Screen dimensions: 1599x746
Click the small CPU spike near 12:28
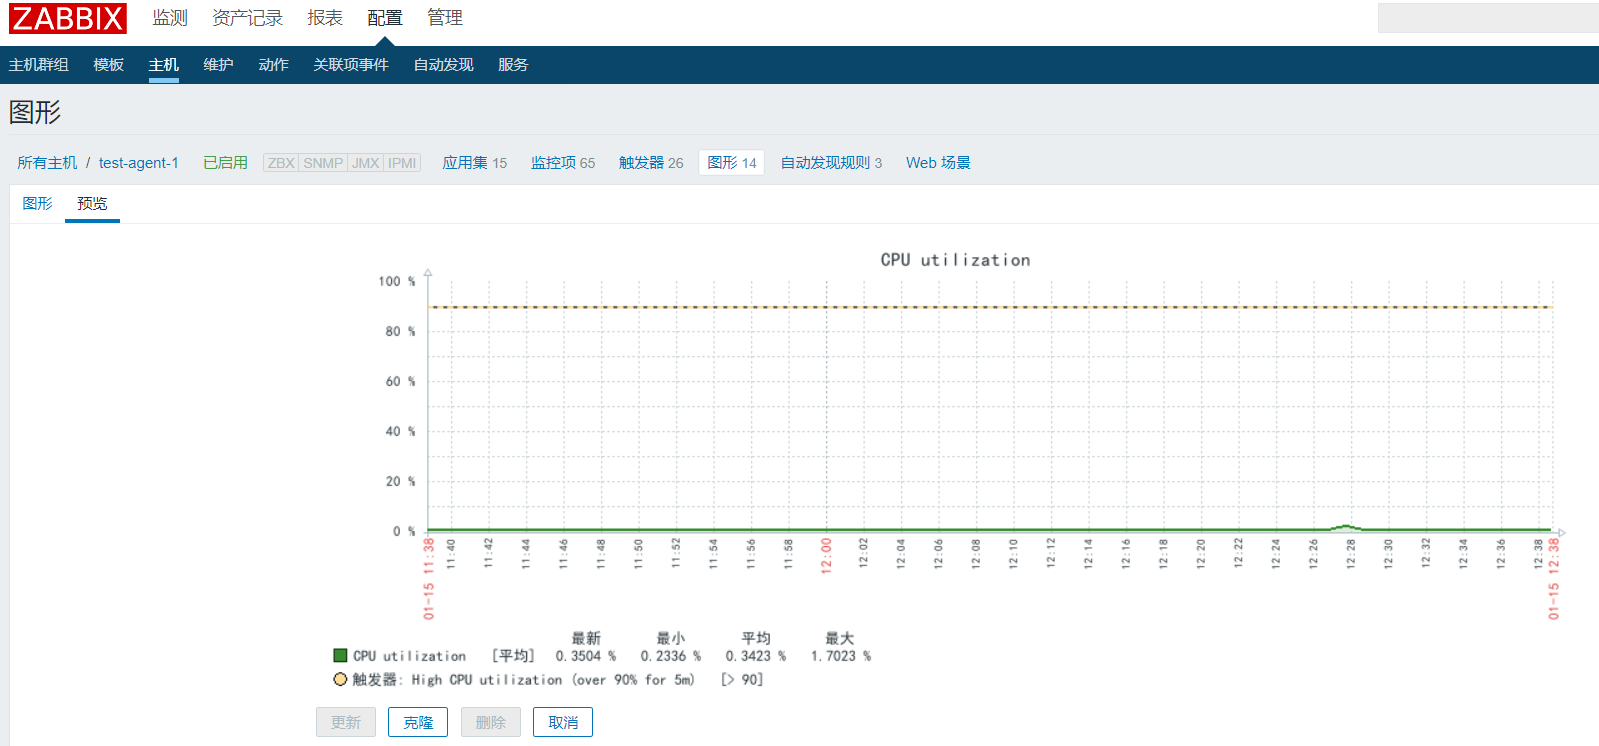[x=1345, y=527]
